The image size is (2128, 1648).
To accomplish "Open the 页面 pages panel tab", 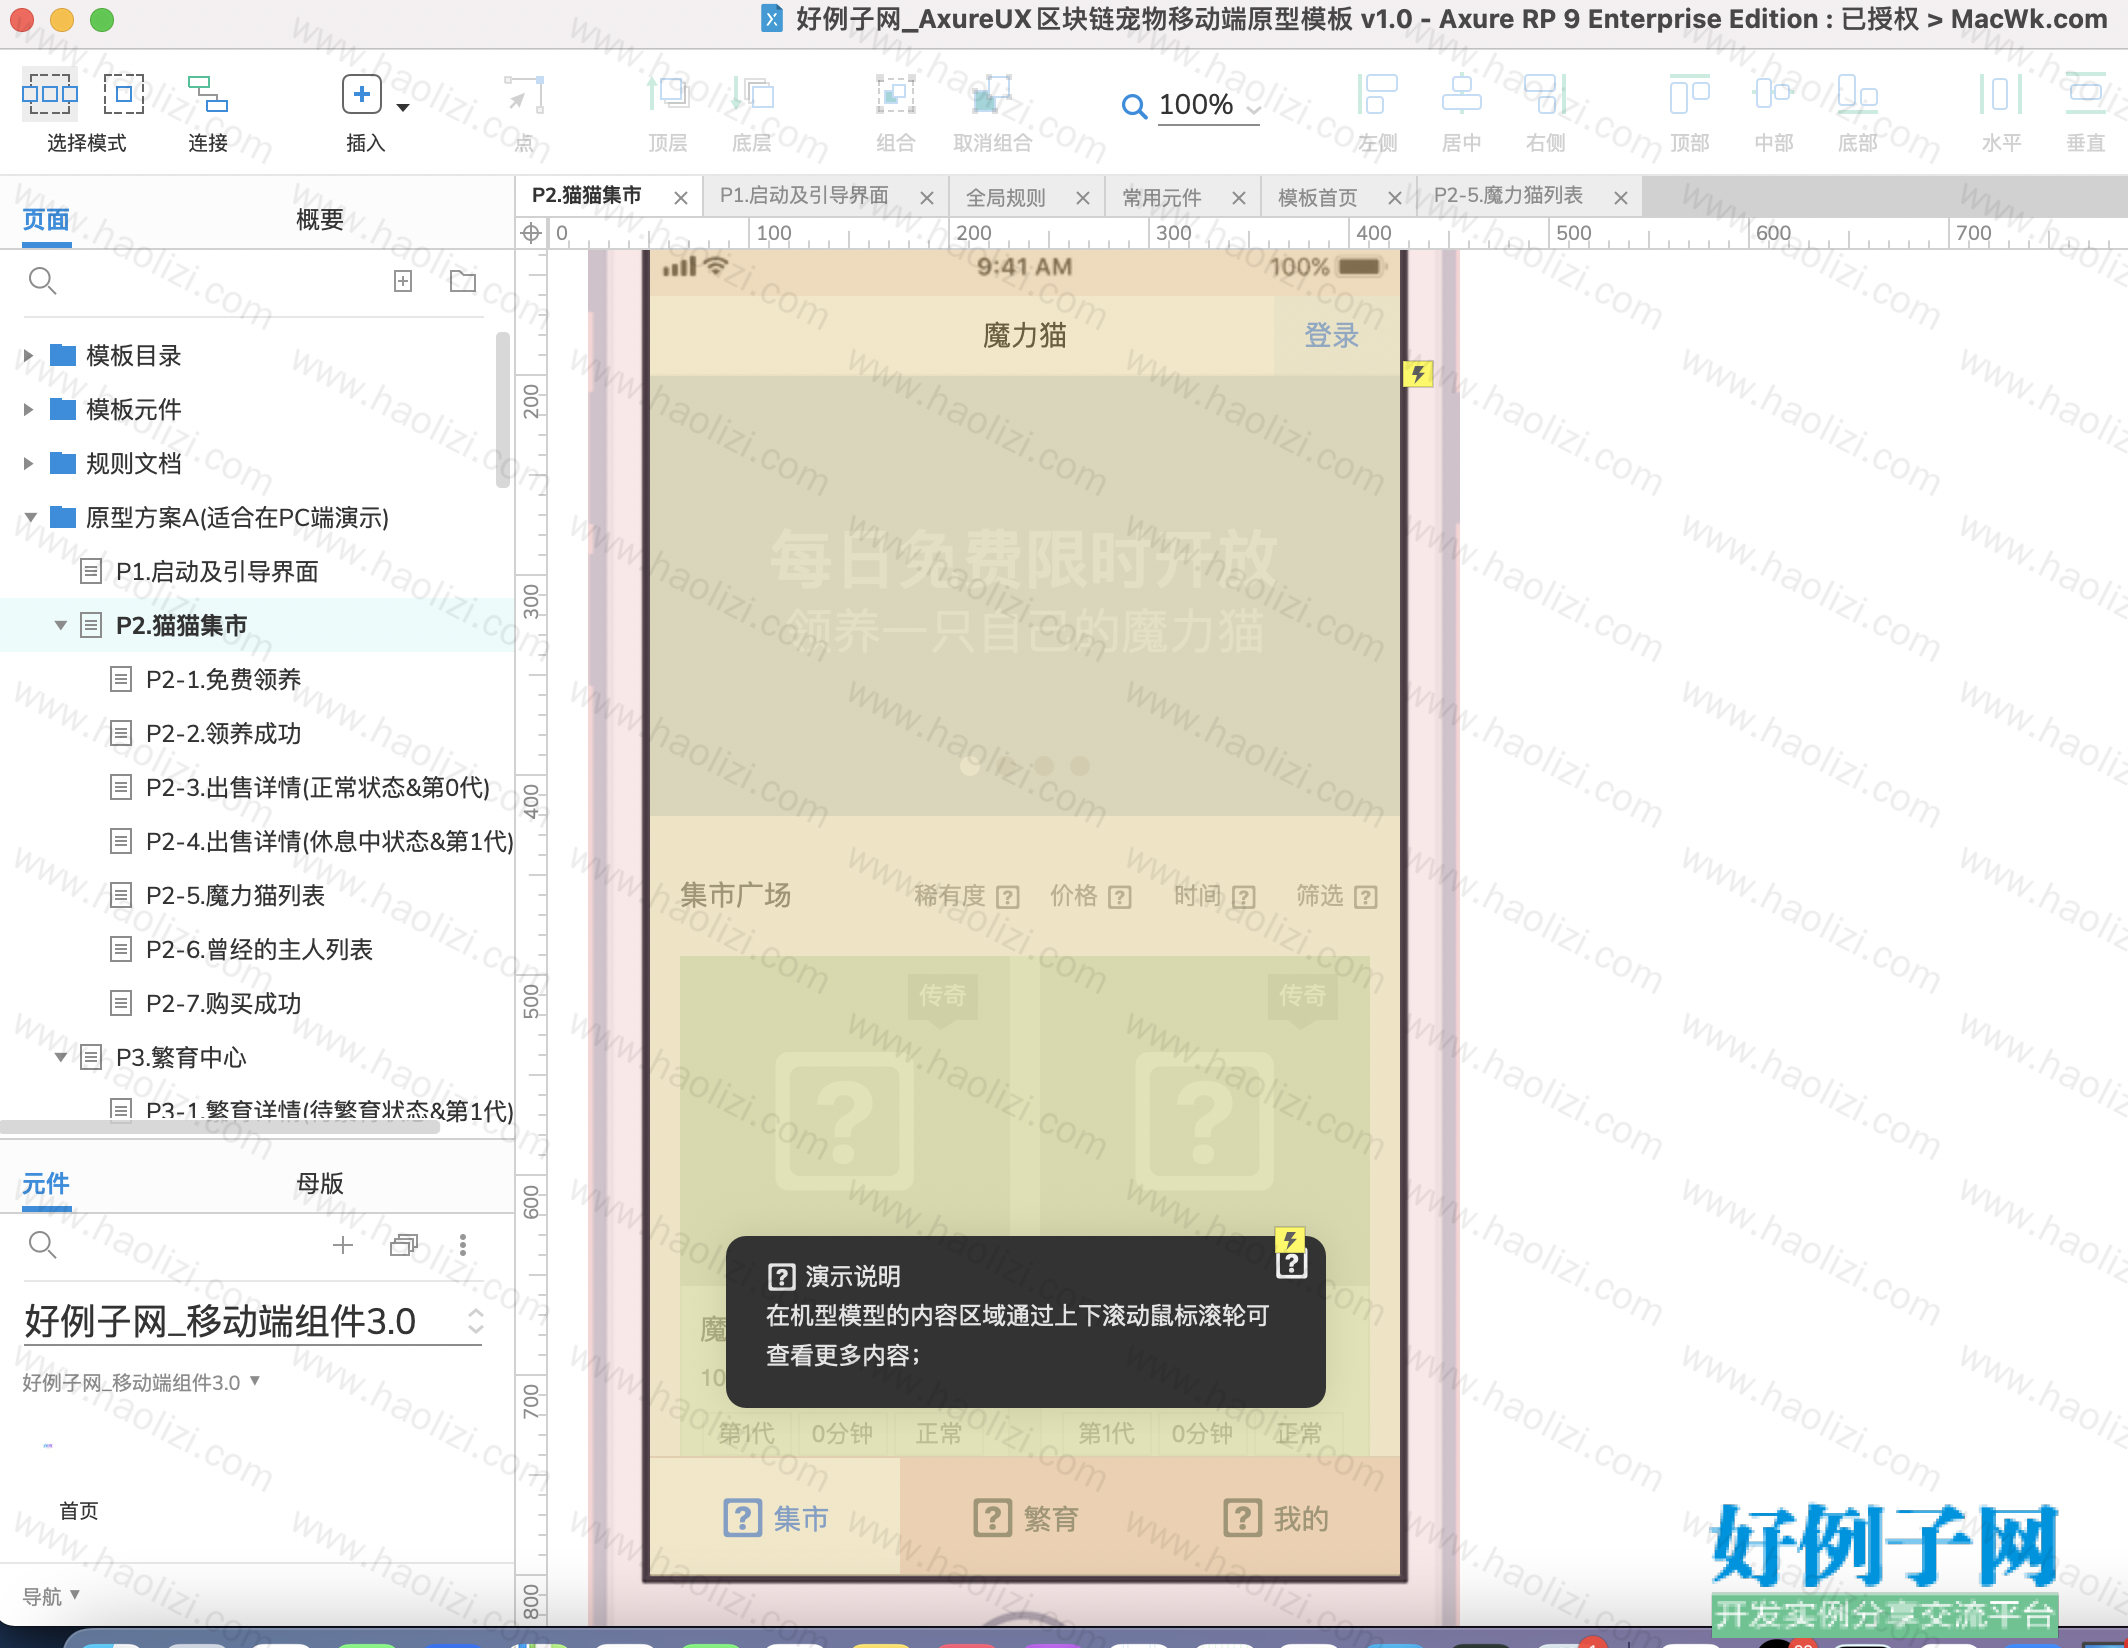I will 46,219.
